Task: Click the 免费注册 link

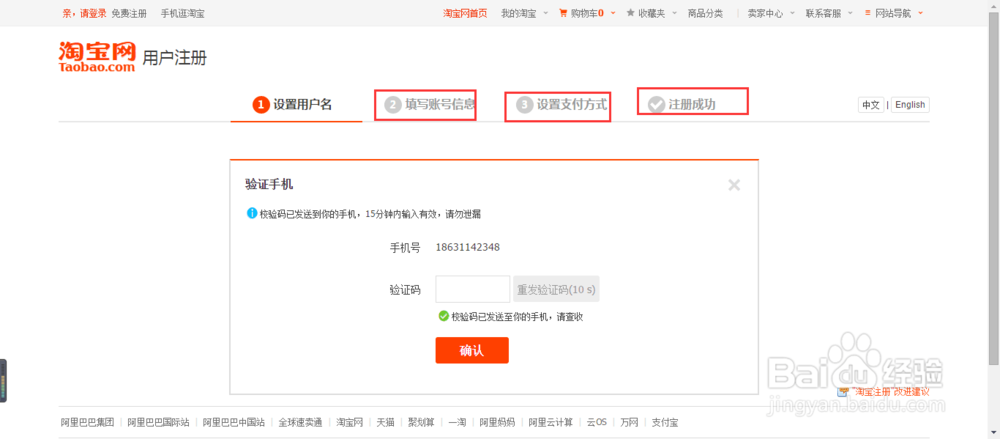Action: pyautogui.click(x=129, y=13)
